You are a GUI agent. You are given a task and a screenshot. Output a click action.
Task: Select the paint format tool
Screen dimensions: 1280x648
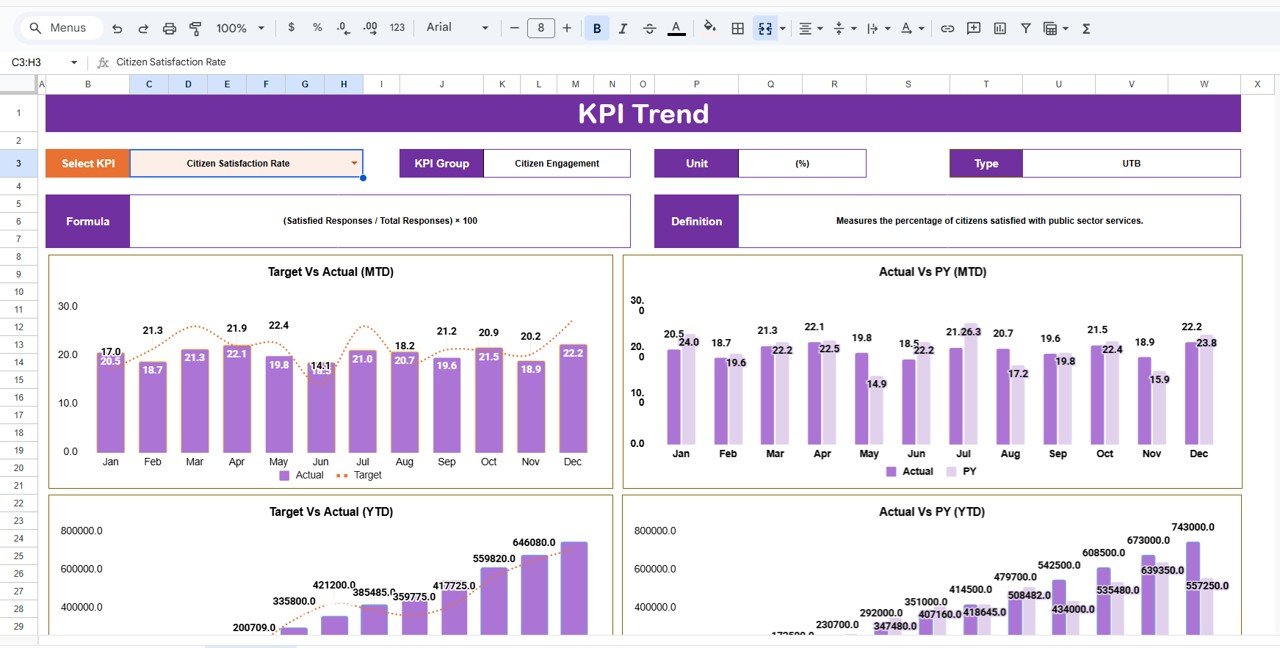click(x=196, y=28)
